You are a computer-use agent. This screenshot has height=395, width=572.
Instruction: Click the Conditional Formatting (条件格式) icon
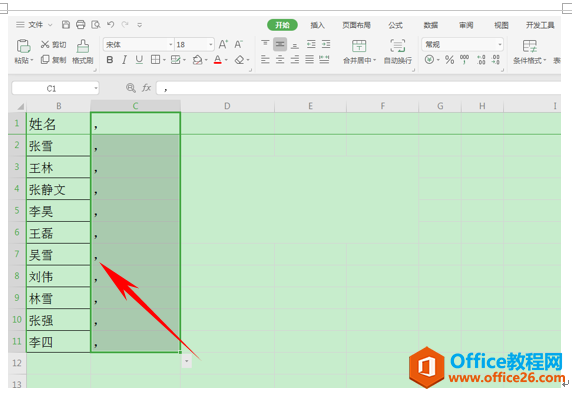(x=529, y=46)
